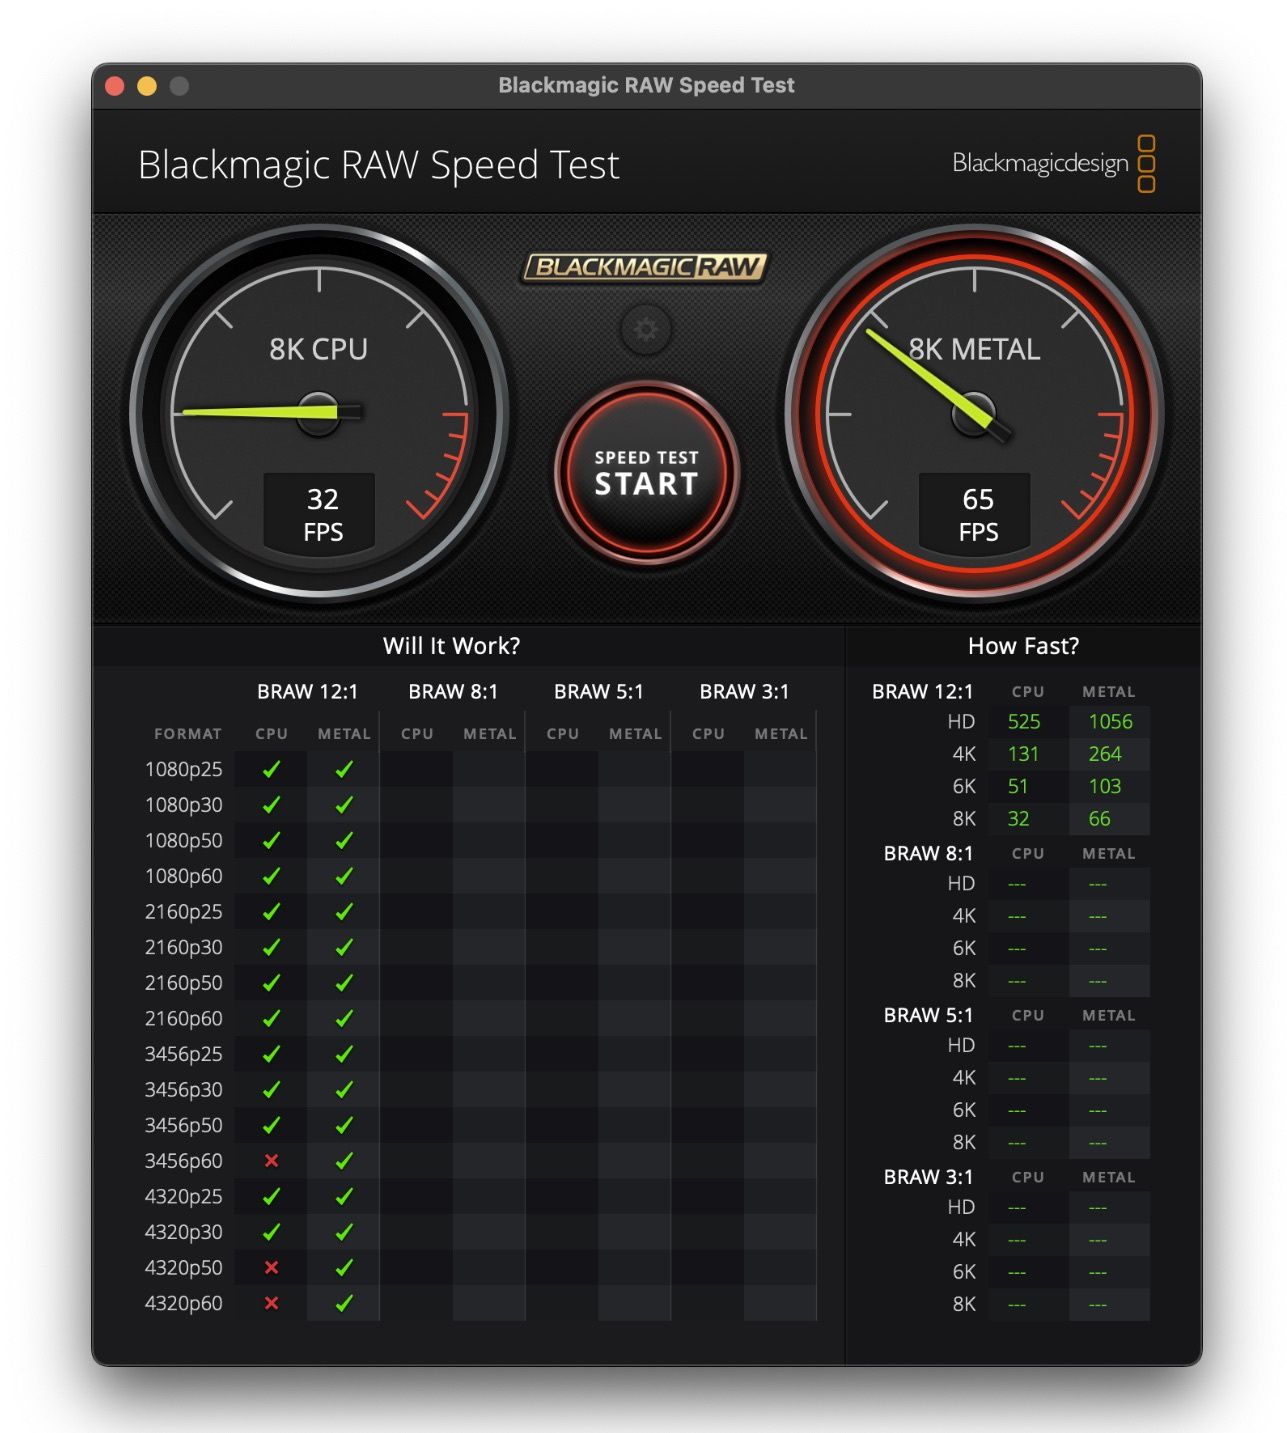Image resolution: width=1287 pixels, height=1433 pixels.
Task: Click the CPU checkmark for 2160p25
Action: tap(271, 911)
